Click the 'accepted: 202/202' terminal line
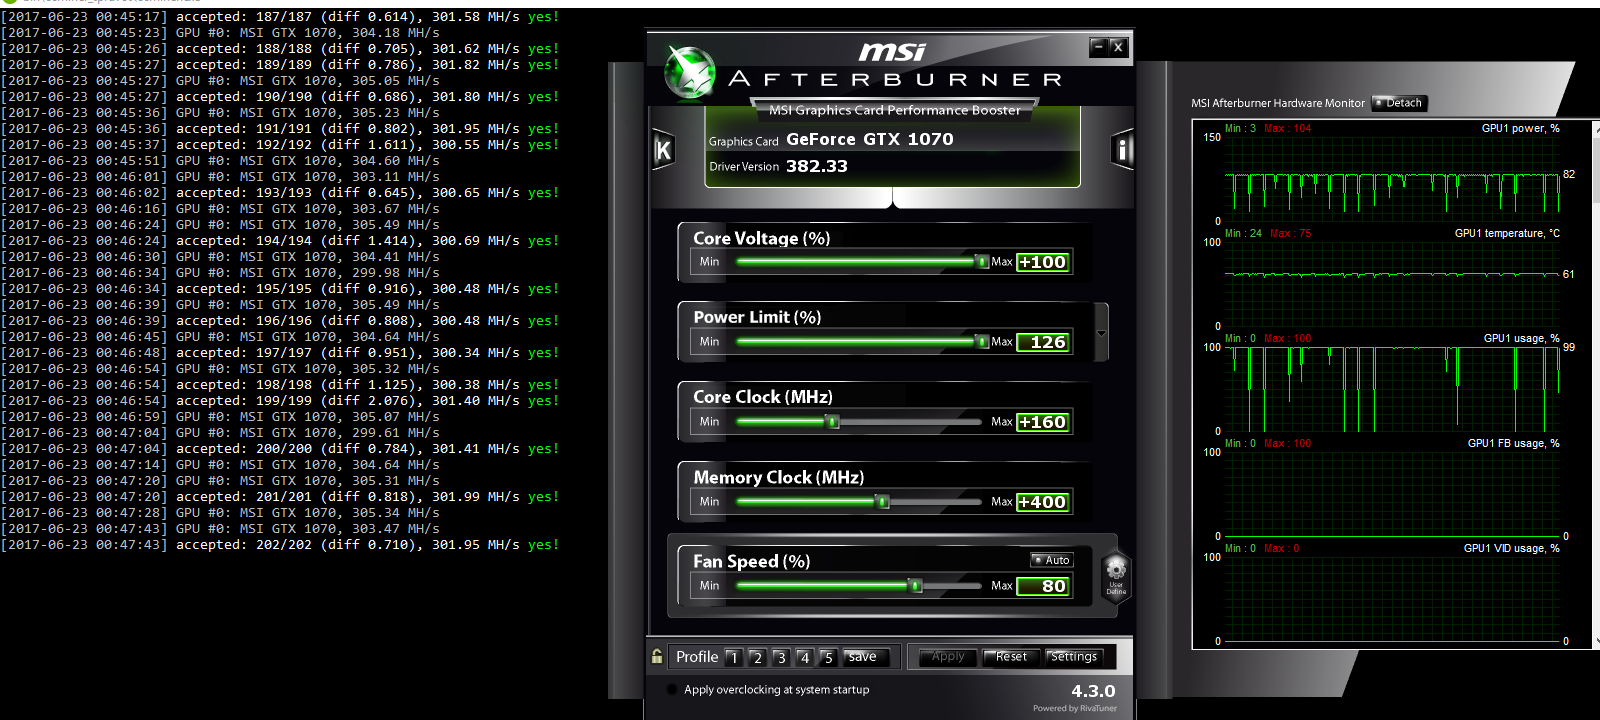Screen dimensions: 1600x720 tap(280, 545)
